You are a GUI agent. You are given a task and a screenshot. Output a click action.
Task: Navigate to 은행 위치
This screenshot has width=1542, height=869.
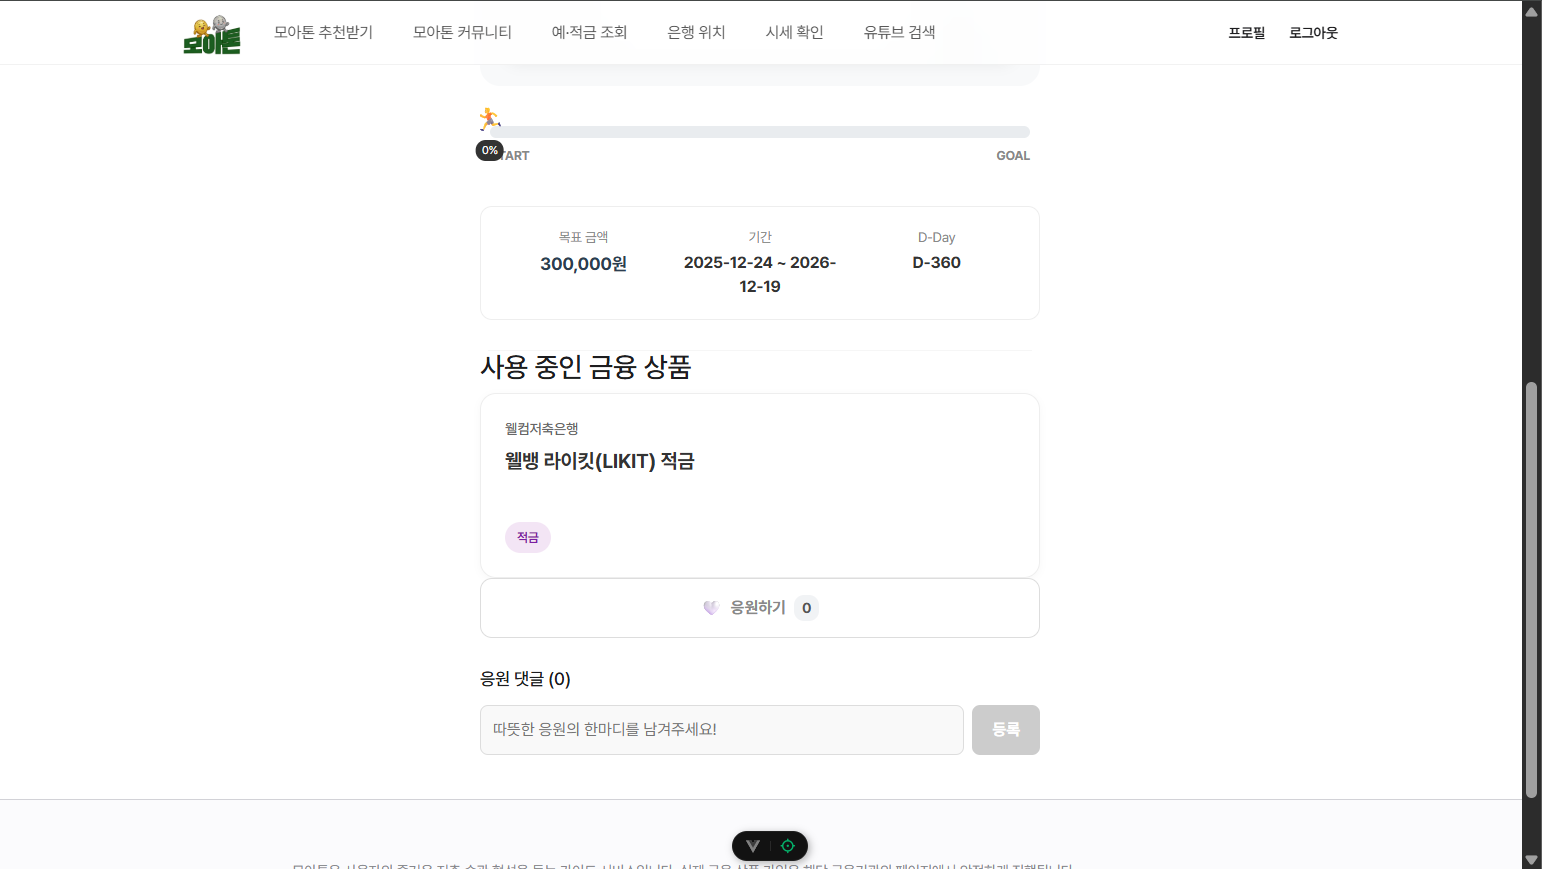pos(696,32)
